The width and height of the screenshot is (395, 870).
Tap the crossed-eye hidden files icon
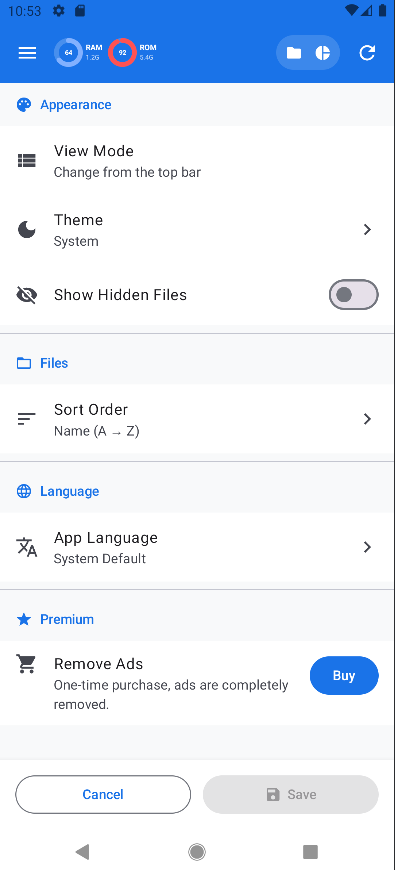pos(27,295)
